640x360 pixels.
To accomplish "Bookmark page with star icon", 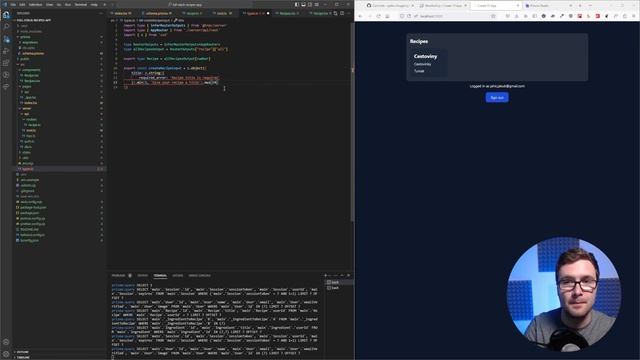I will coord(493,16).
